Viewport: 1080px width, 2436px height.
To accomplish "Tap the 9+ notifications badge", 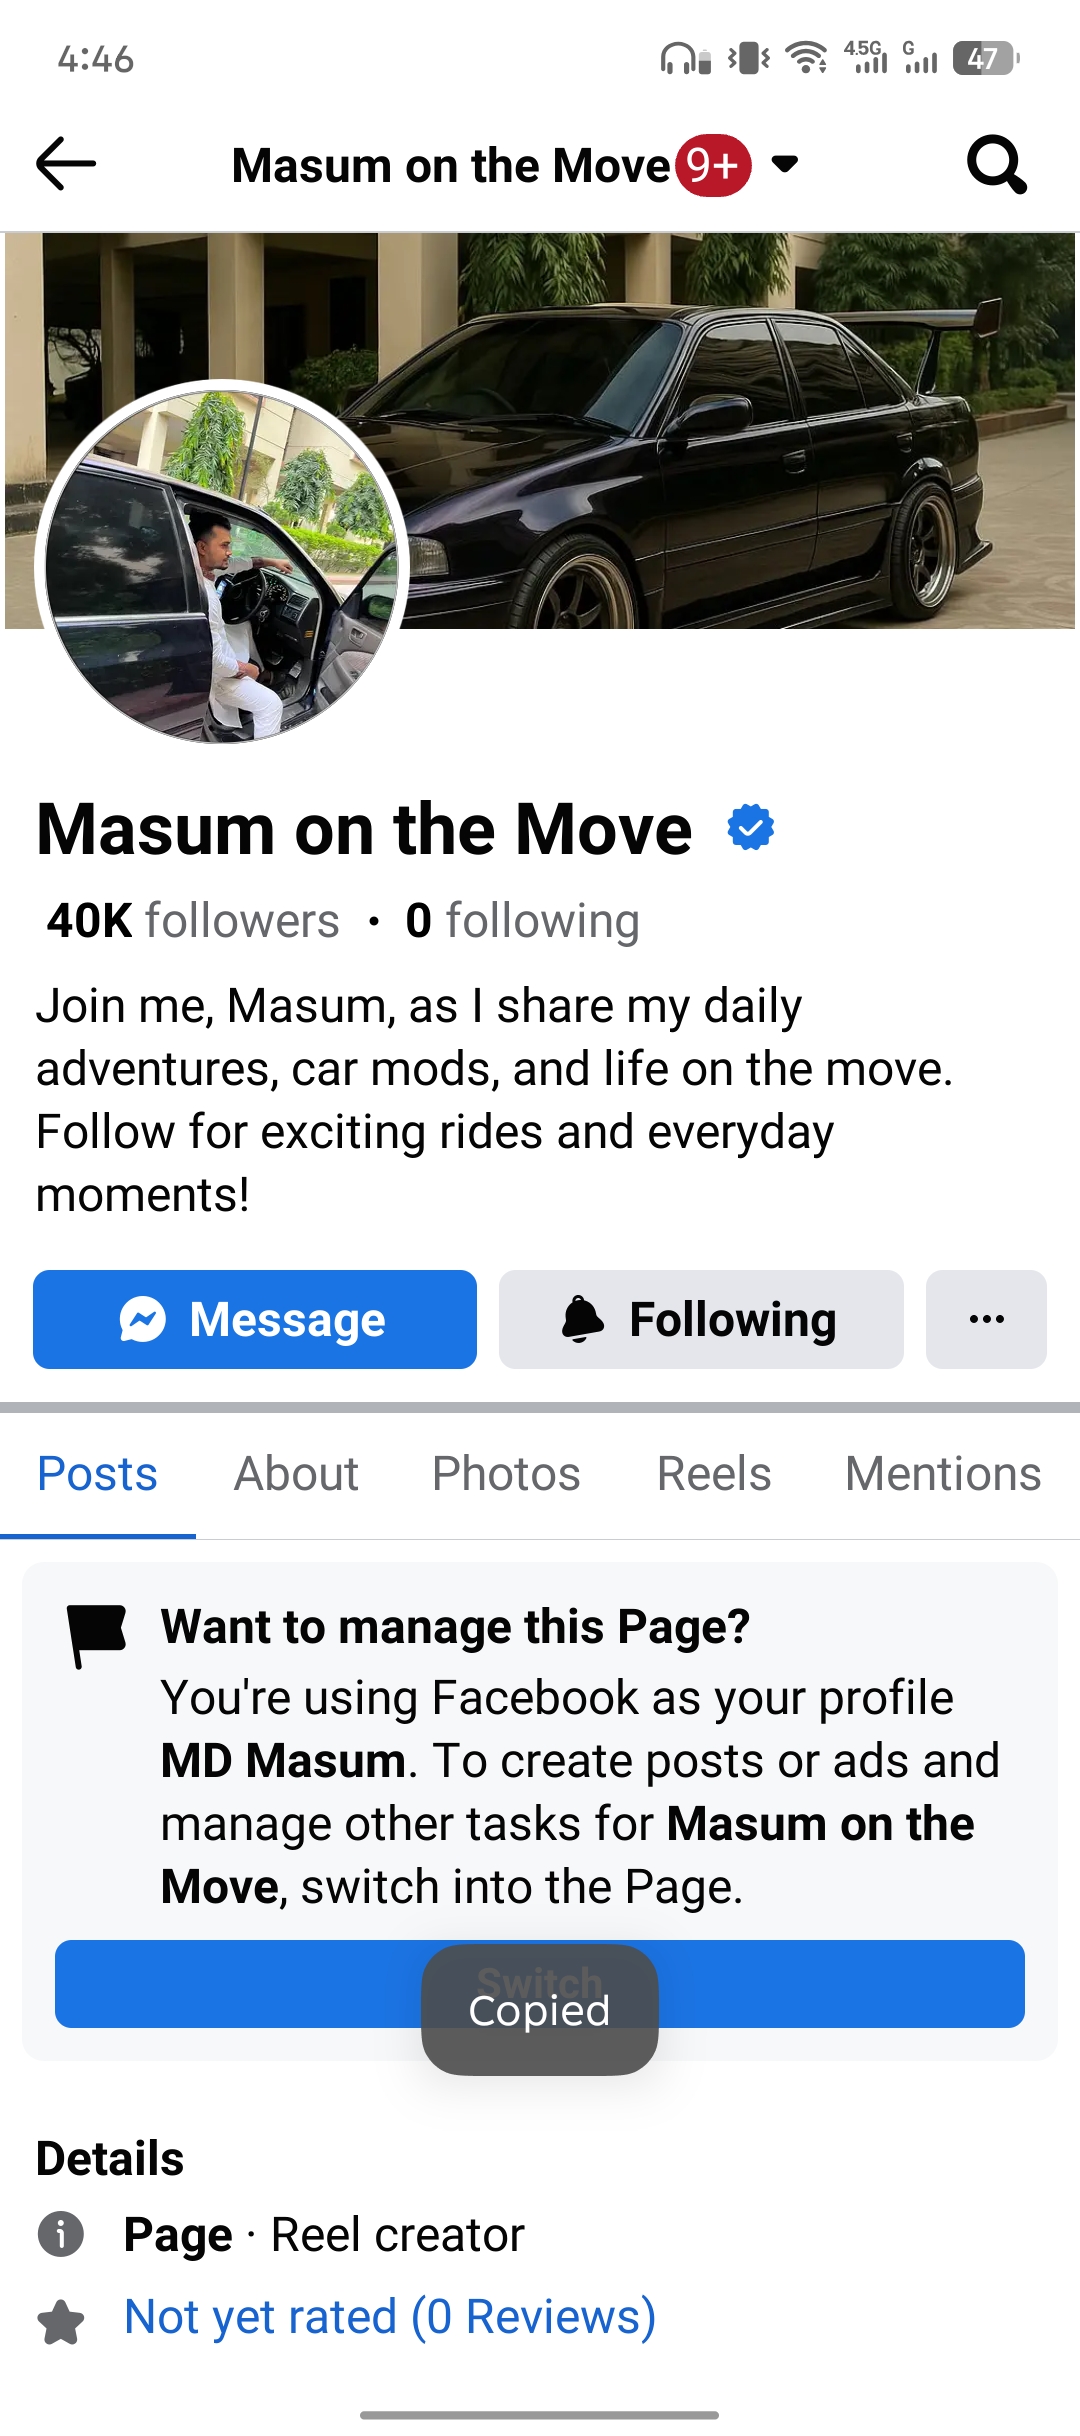I will pos(713,165).
